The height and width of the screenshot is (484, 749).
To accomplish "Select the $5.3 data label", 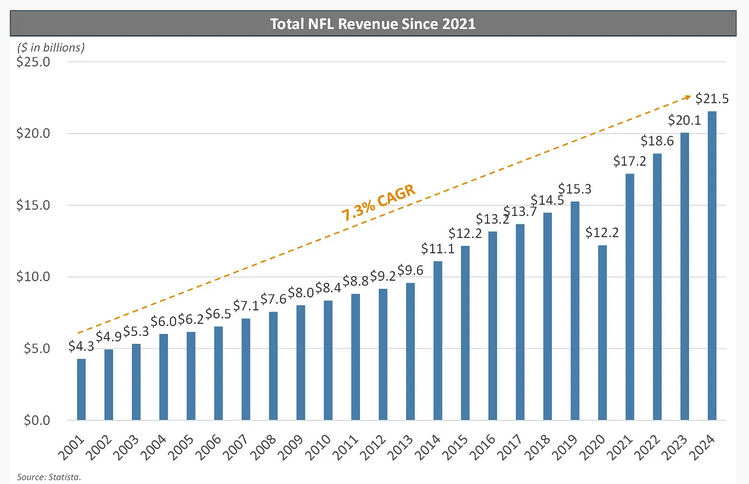I will (x=136, y=331).
